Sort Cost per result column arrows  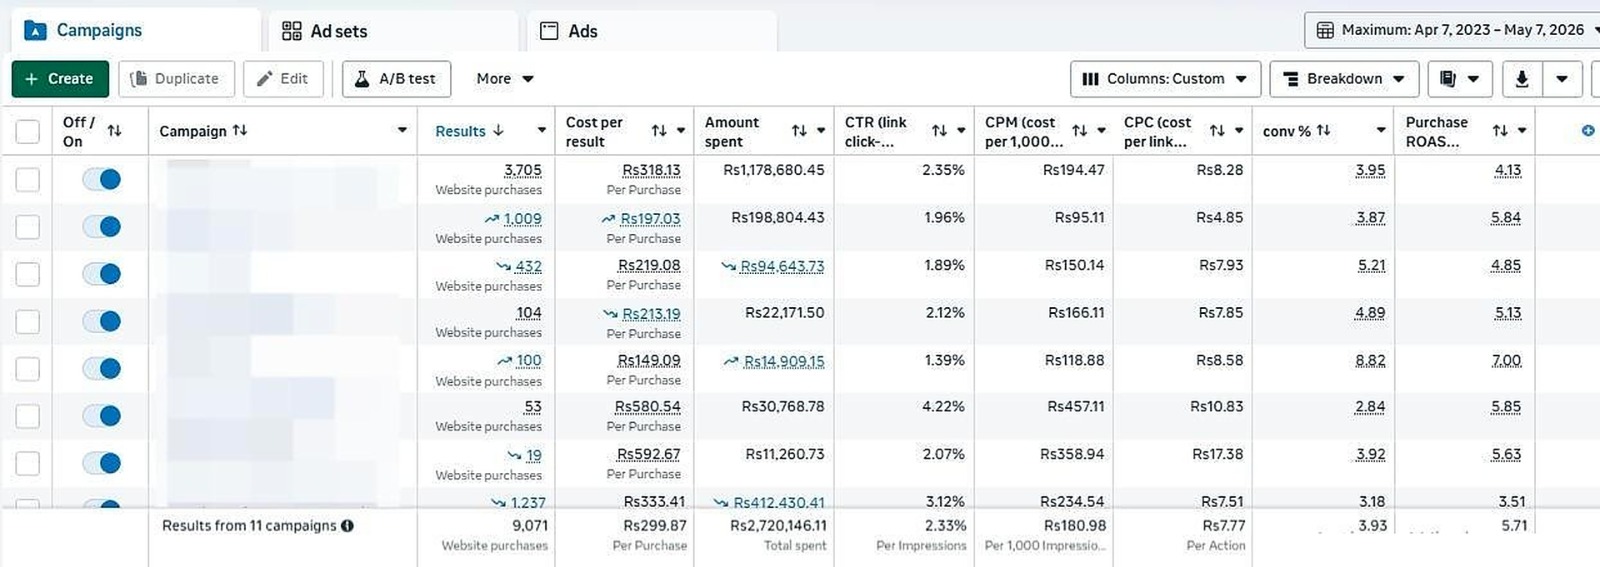coord(659,131)
